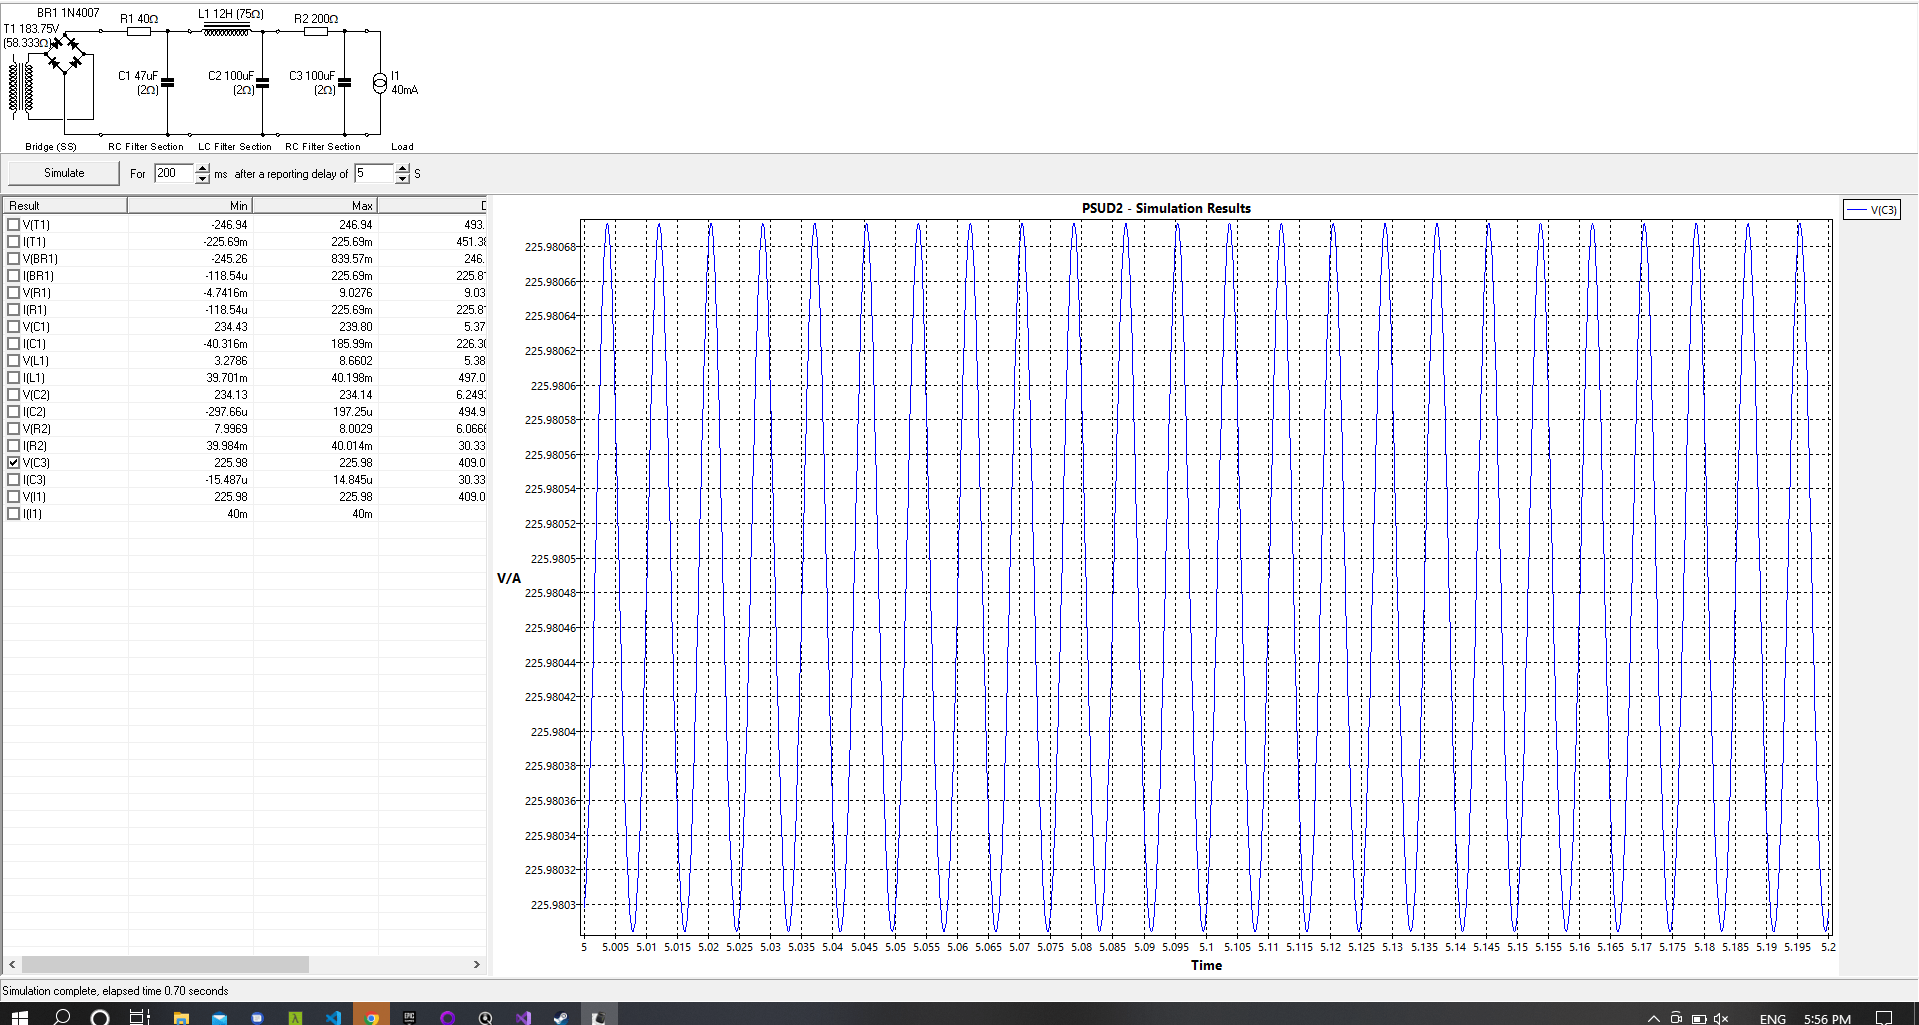Open the Action Center notifications icon
The height and width of the screenshot is (1025, 1919).
point(1884,1018)
